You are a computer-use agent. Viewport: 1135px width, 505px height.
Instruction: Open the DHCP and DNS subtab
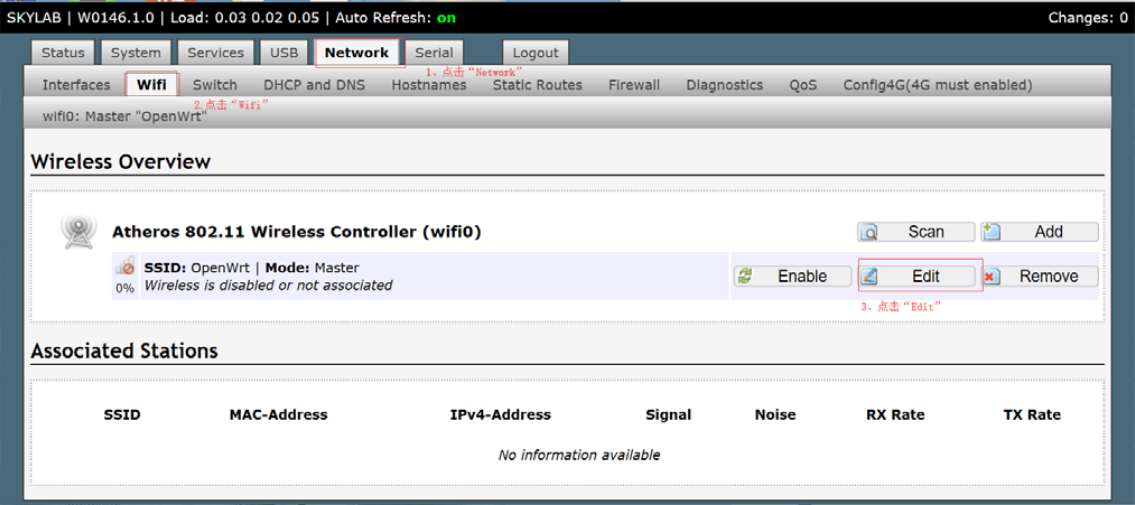(x=314, y=85)
